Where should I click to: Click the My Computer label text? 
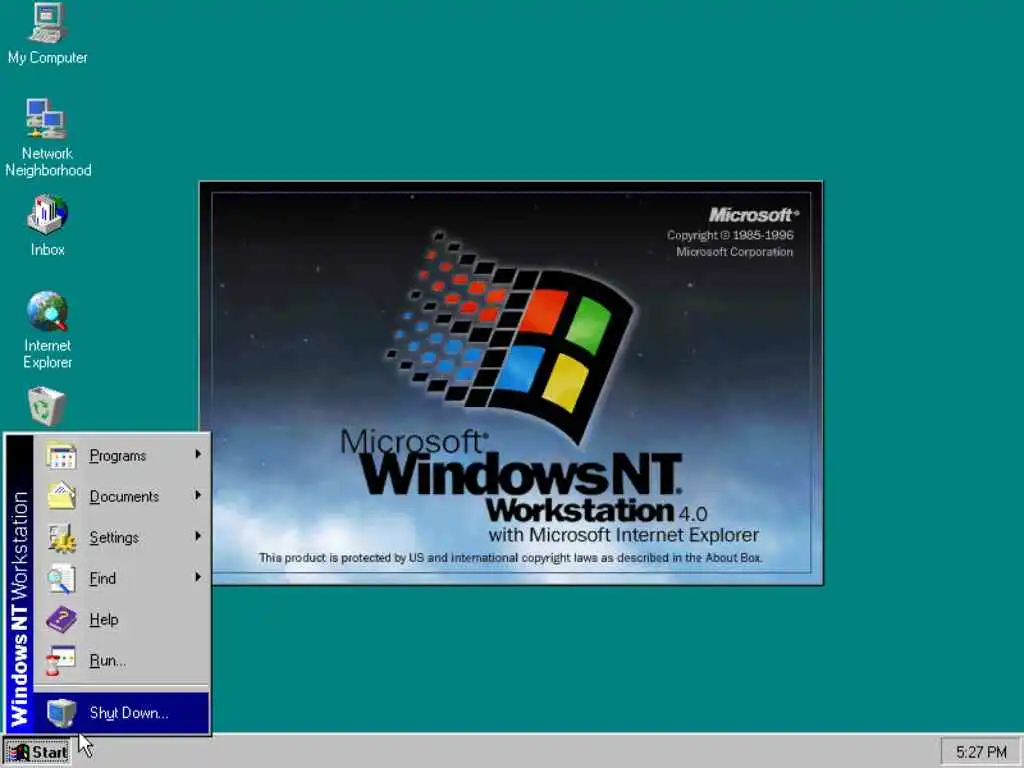[48, 57]
